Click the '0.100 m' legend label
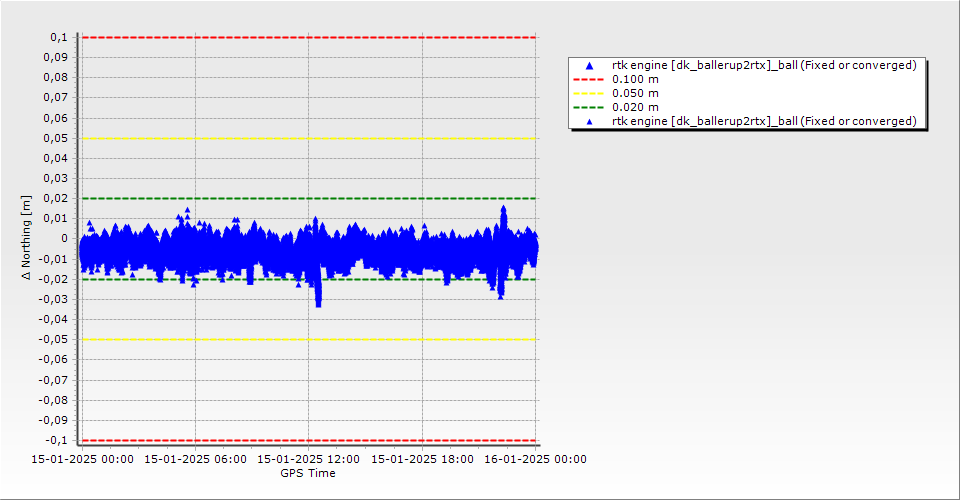Screen dimensions: 960x500 pyautogui.click(x=636, y=80)
